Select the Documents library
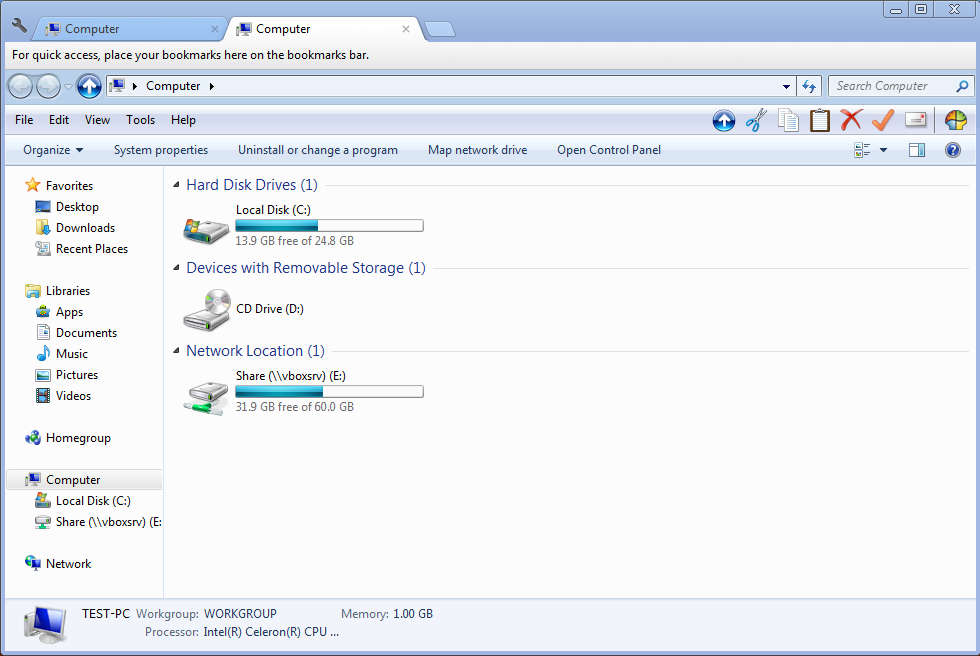The height and width of the screenshot is (656, 980). (x=86, y=332)
